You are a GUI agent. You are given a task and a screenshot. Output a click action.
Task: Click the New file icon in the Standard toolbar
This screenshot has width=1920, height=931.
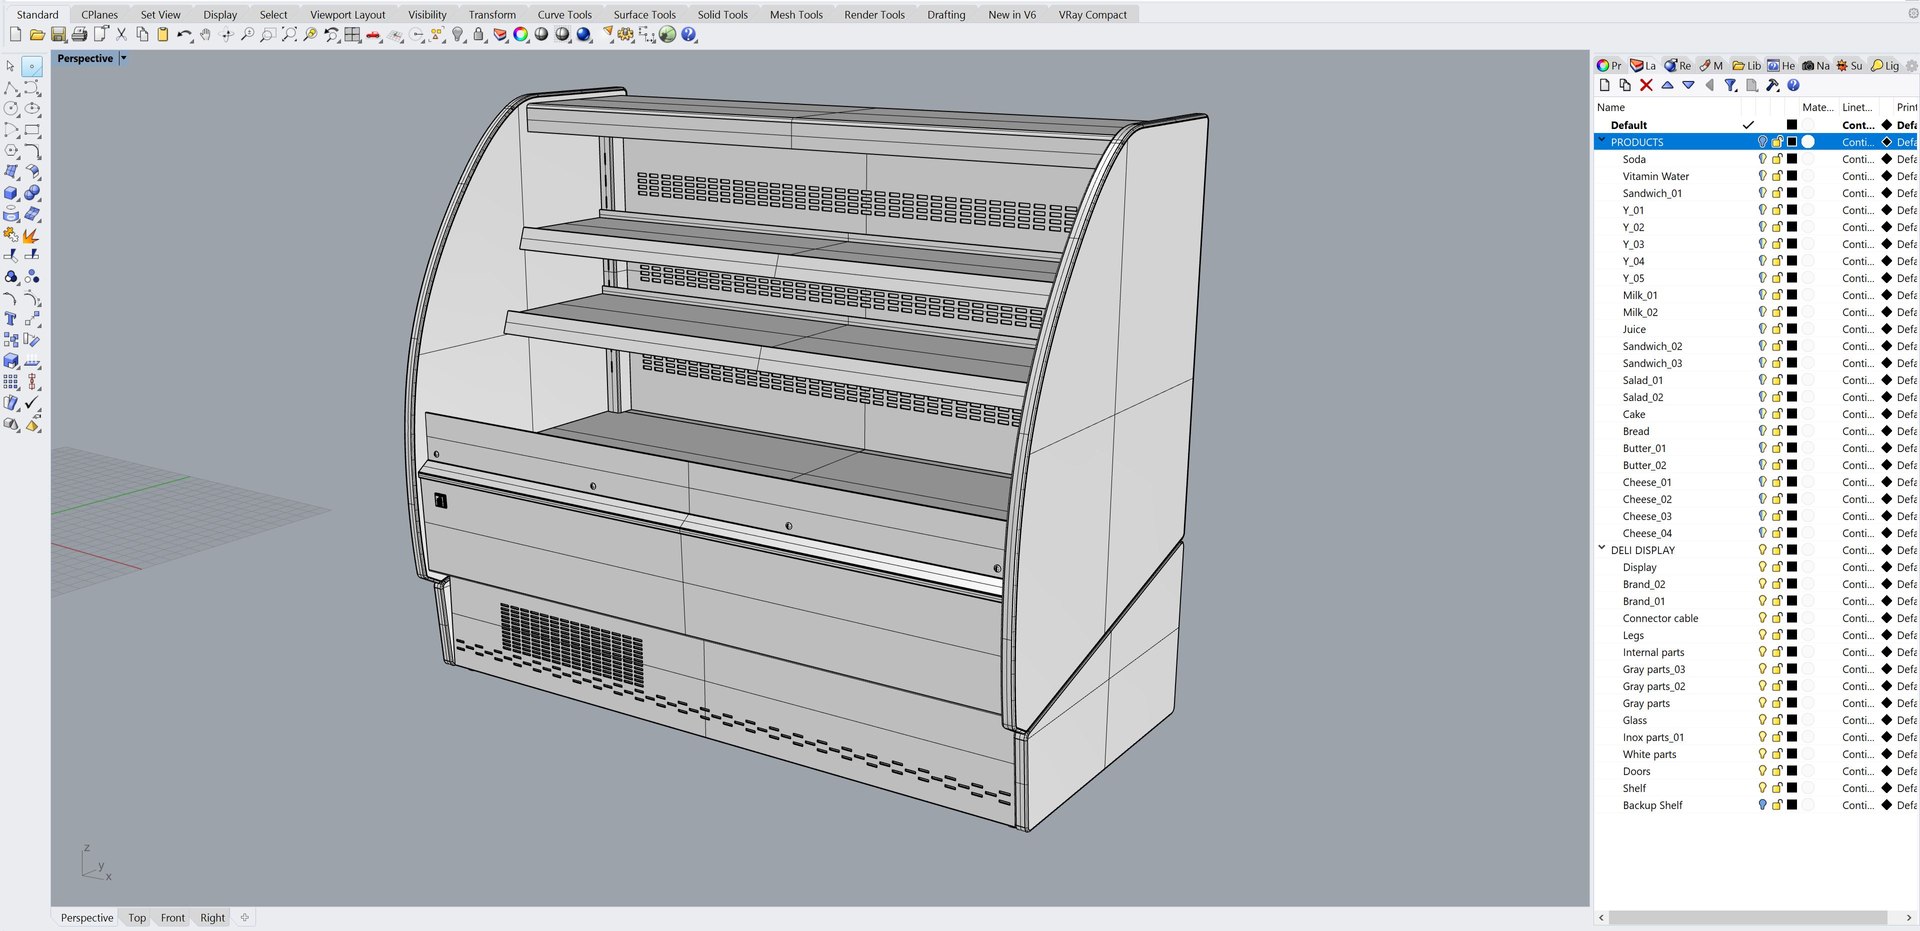pyautogui.click(x=15, y=35)
